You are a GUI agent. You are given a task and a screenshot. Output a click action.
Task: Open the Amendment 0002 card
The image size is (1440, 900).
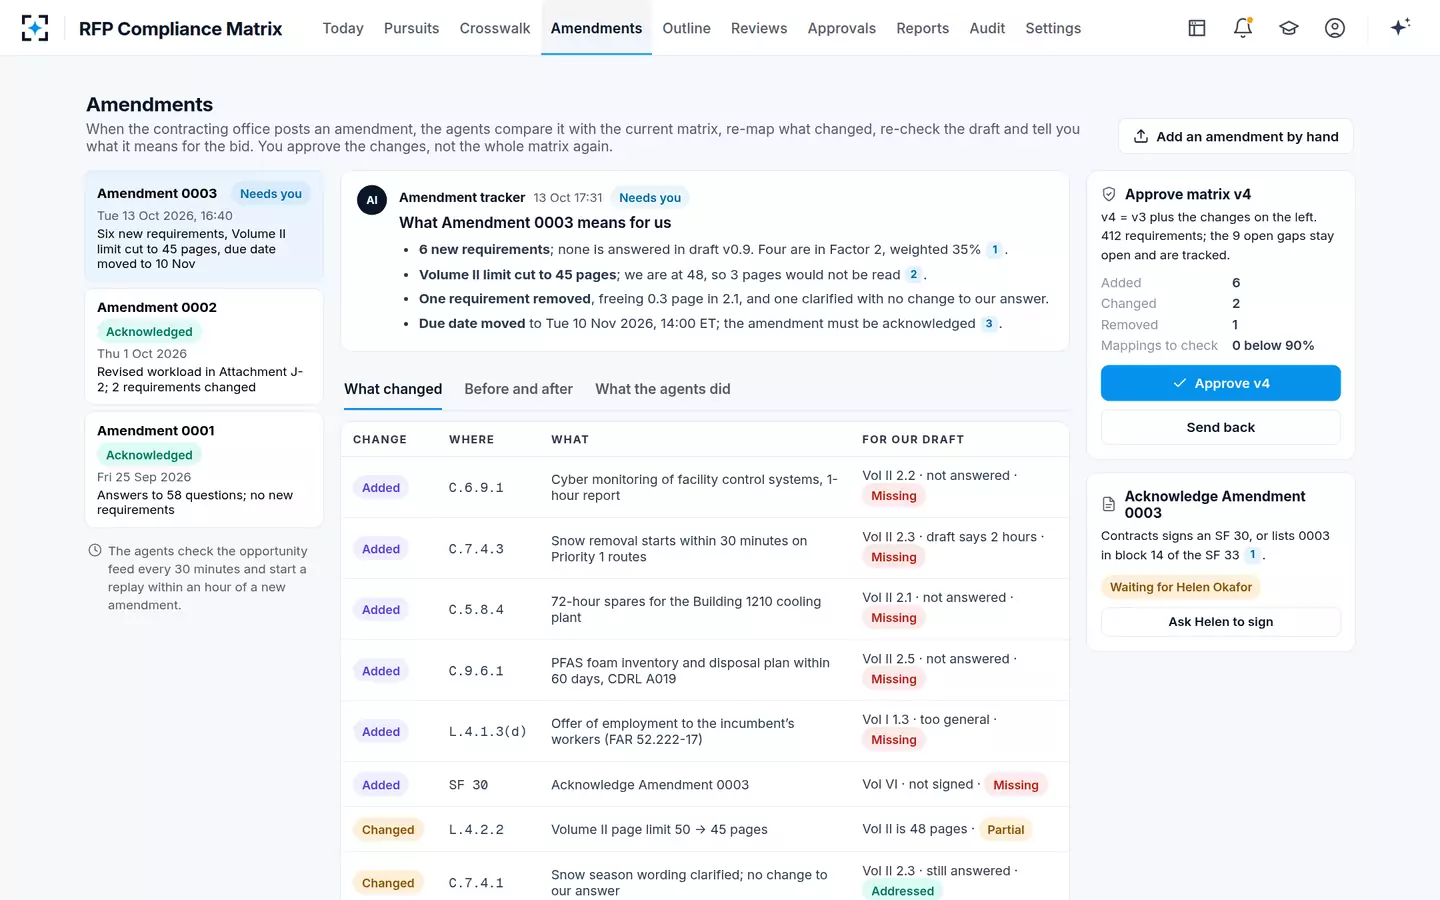(x=204, y=347)
